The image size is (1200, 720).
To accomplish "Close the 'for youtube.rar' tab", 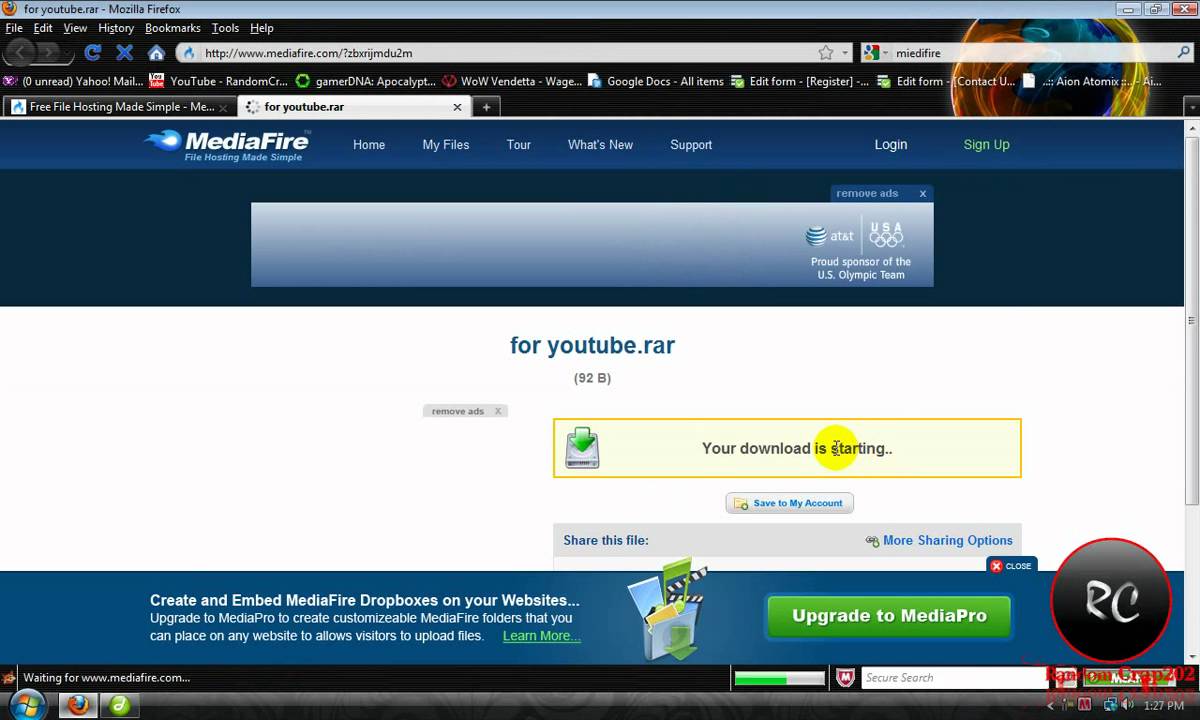I will [x=458, y=107].
